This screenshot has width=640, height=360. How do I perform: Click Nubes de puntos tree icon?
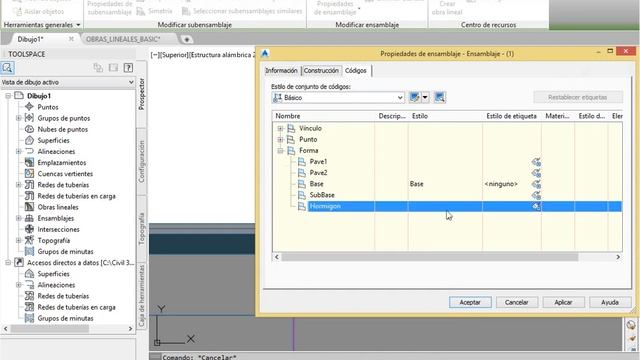tap(29, 129)
